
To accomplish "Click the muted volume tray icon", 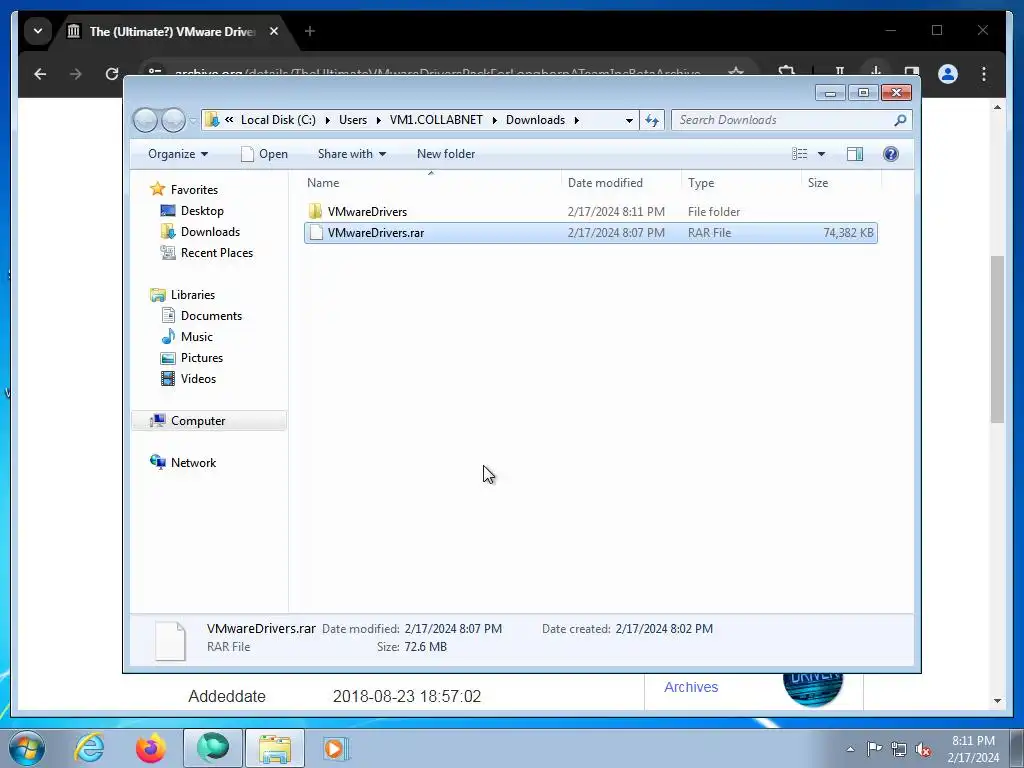I will [923, 749].
